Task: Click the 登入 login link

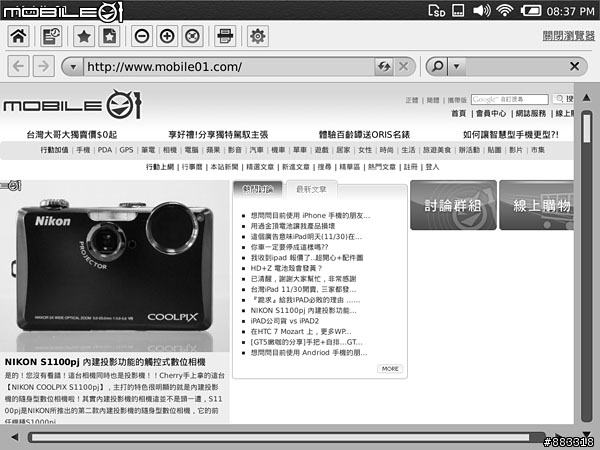Action: coord(432,167)
